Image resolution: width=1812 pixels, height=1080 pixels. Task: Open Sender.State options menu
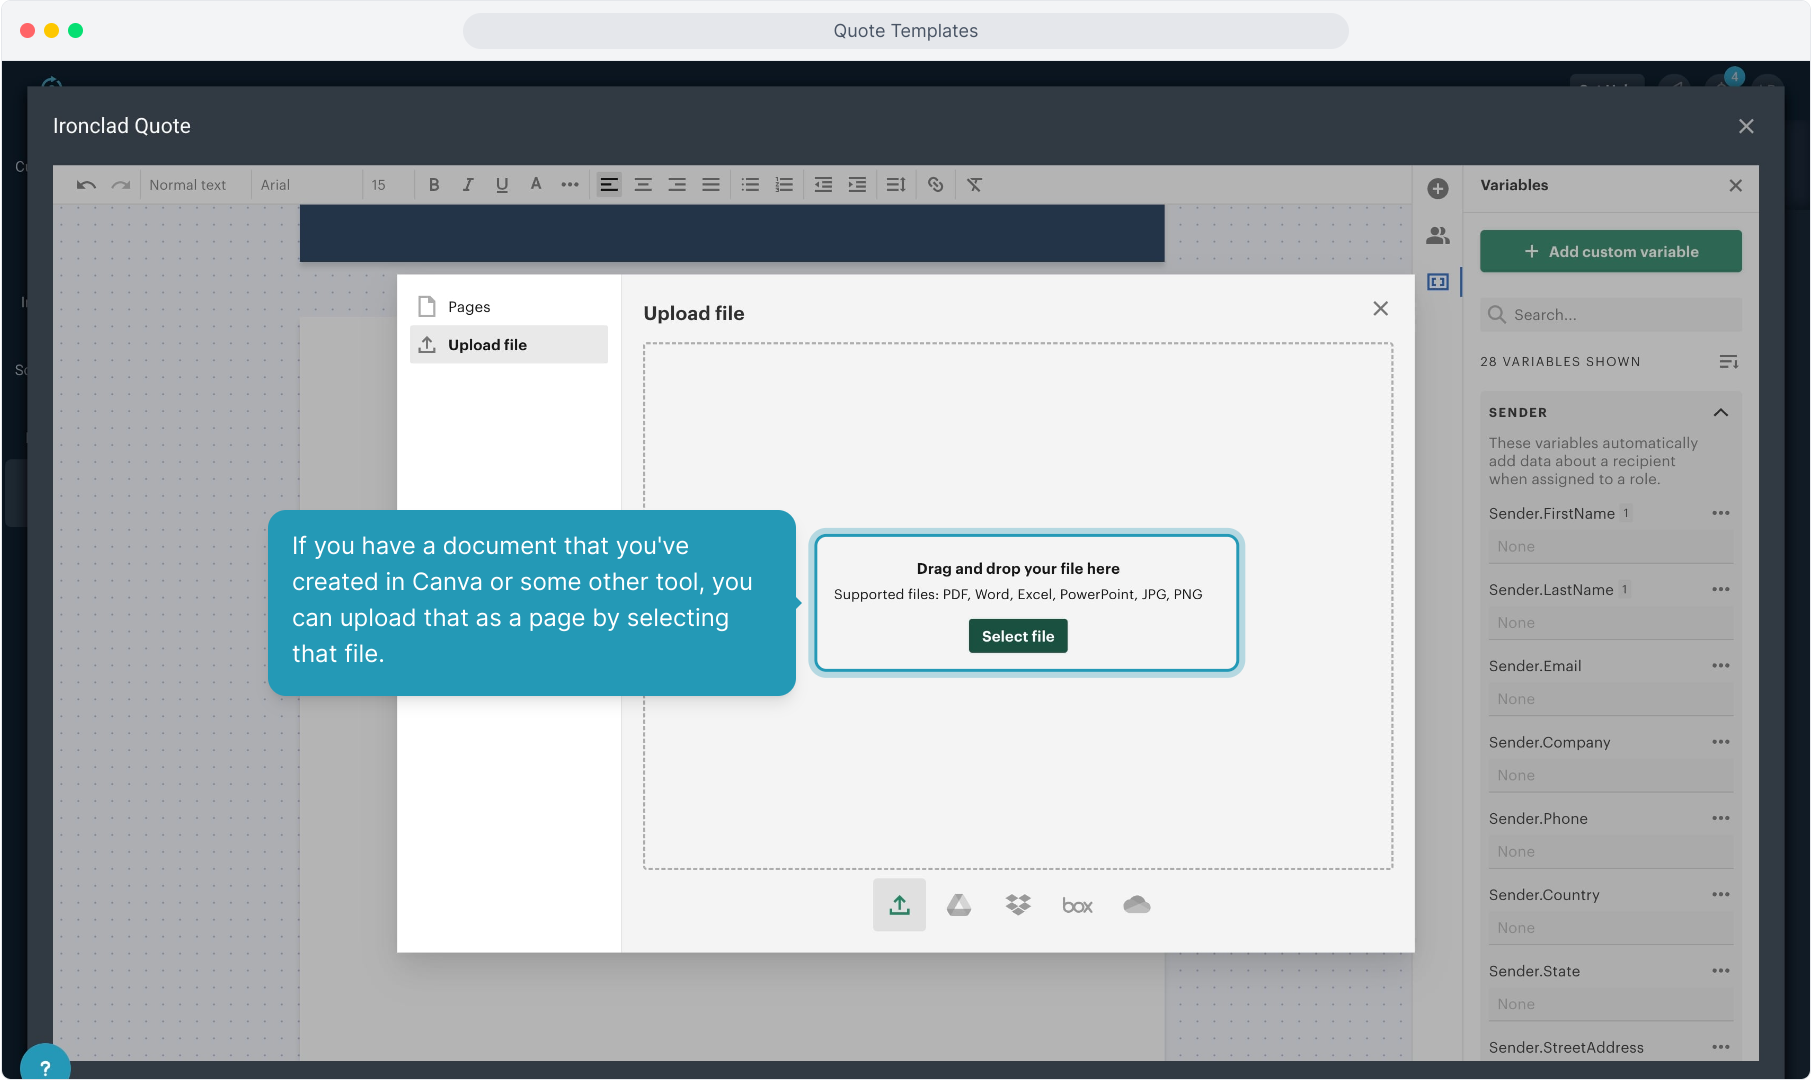[1721, 971]
